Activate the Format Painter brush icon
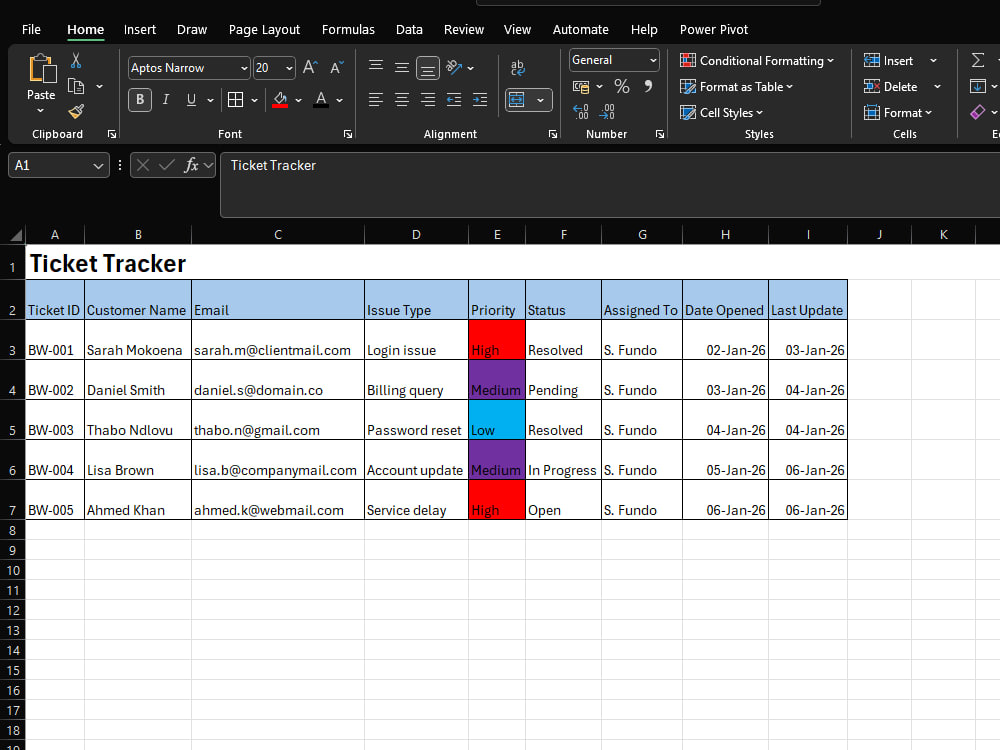1000x750 pixels. coord(76,112)
